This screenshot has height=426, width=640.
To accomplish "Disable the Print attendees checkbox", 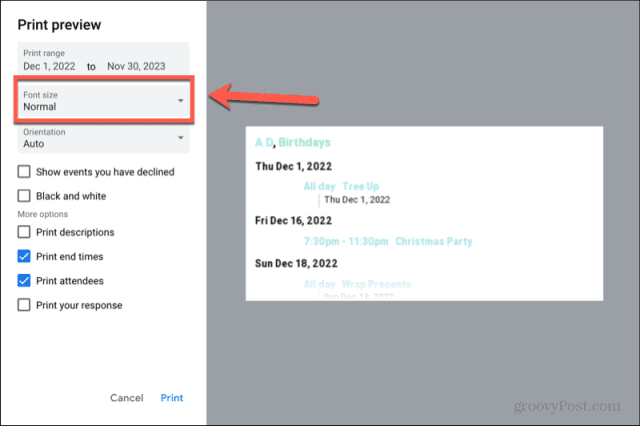I will click(24, 281).
